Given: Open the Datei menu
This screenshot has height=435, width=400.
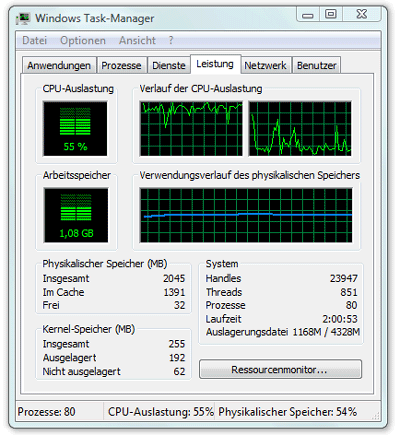Looking at the screenshot, I should point(34,40).
